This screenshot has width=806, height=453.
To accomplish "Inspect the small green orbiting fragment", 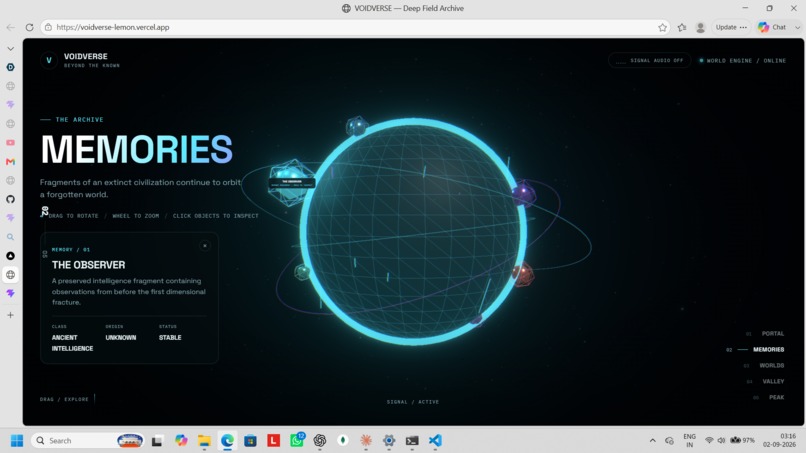I will coord(302,271).
